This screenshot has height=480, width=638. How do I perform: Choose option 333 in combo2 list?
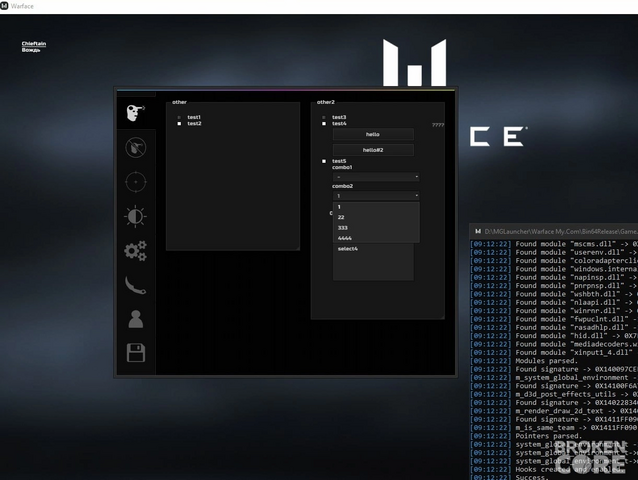pyautogui.click(x=376, y=228)
